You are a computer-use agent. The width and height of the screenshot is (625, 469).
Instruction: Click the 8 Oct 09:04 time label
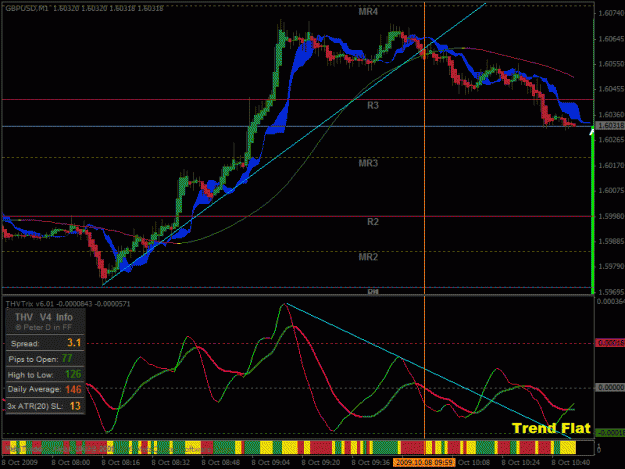tap(271, 463)
